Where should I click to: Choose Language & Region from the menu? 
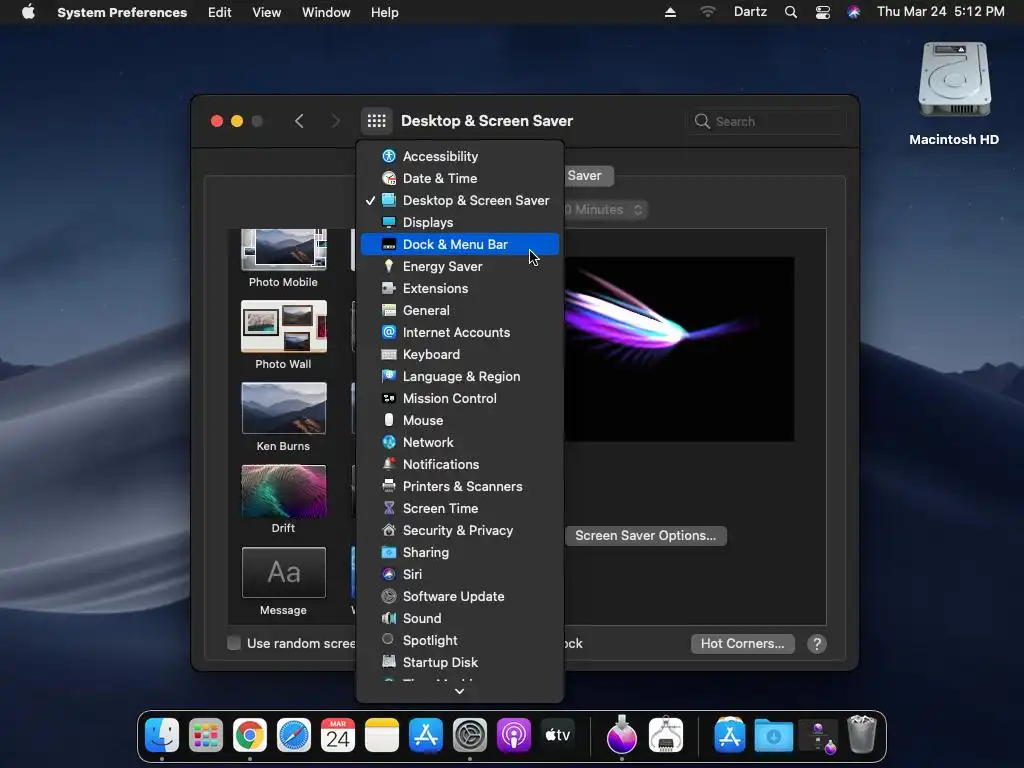tap(460, 376)
